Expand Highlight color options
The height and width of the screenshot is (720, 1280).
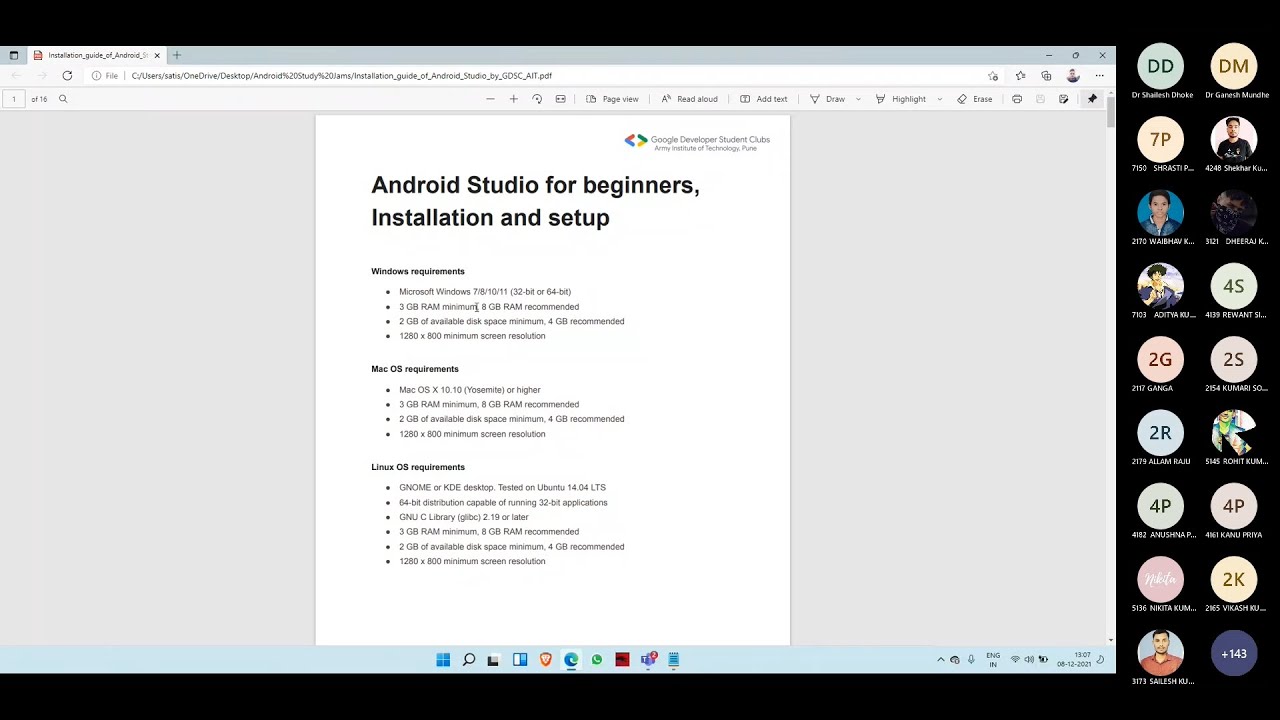(x=939, y=99)
